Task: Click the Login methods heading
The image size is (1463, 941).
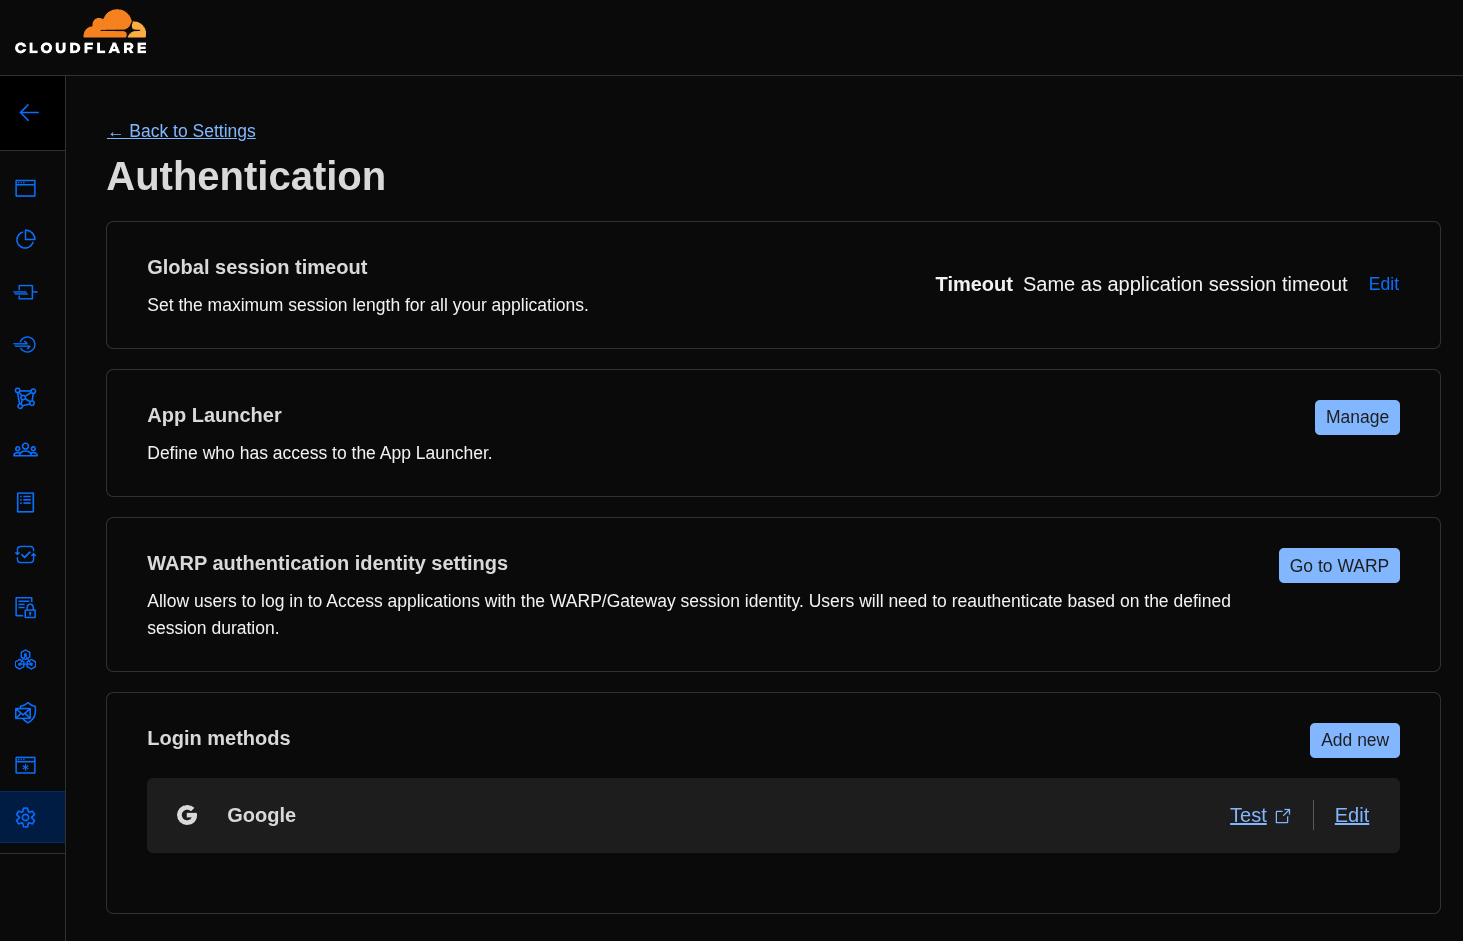Action: pos(218,738)
